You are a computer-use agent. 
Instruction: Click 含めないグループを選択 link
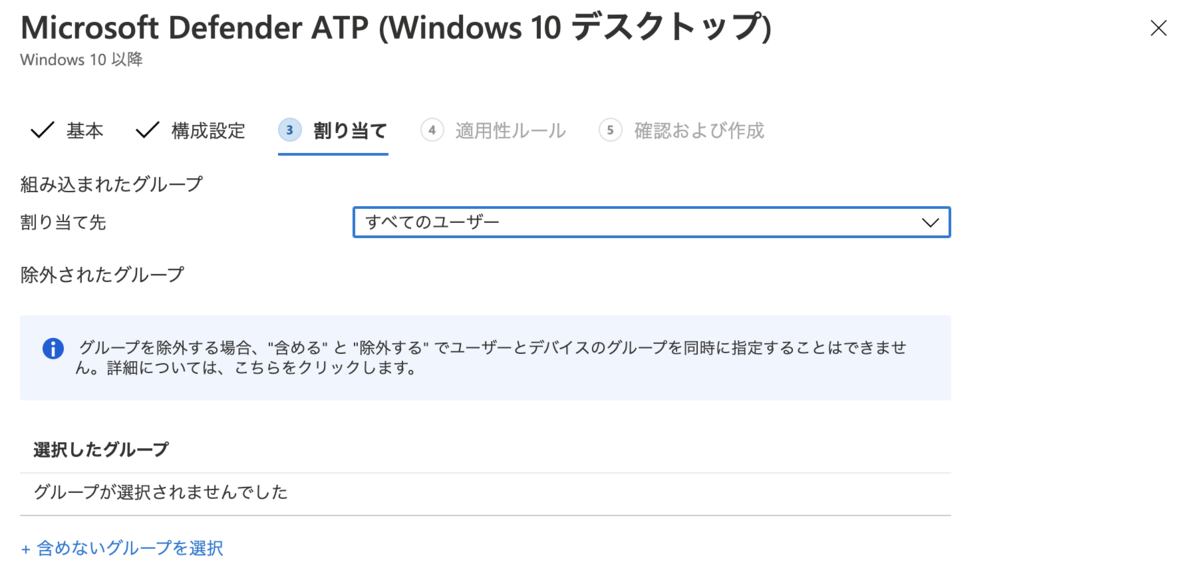[122, 548]
